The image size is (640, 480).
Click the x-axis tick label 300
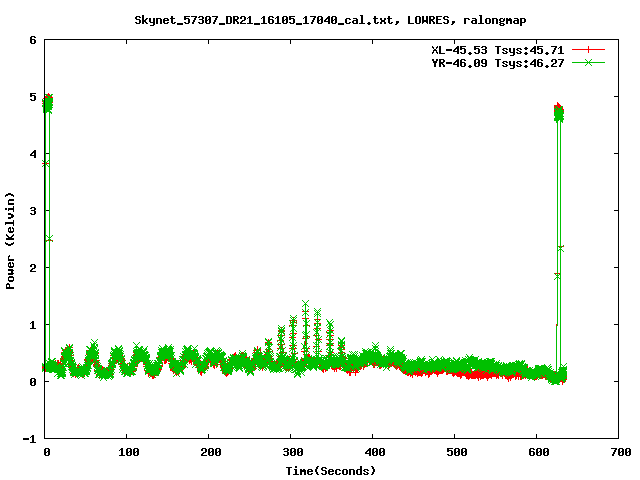[293, 452]
